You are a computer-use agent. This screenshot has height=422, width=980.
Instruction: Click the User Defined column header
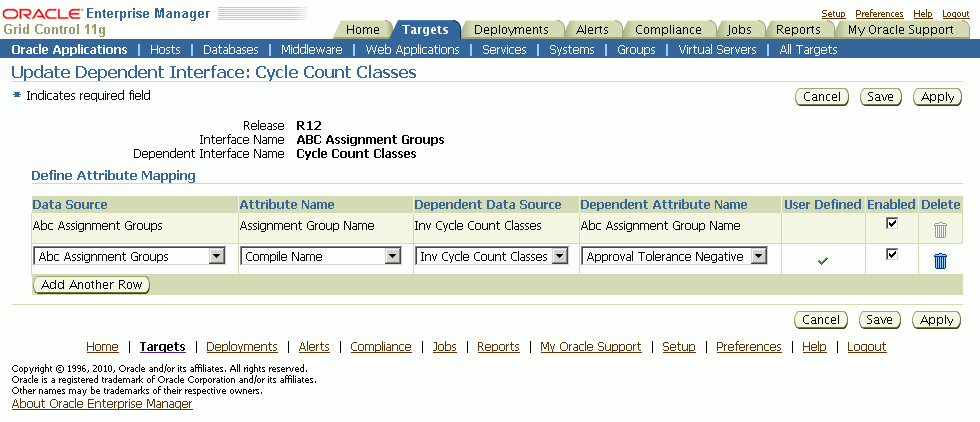(x=822, y=204)
